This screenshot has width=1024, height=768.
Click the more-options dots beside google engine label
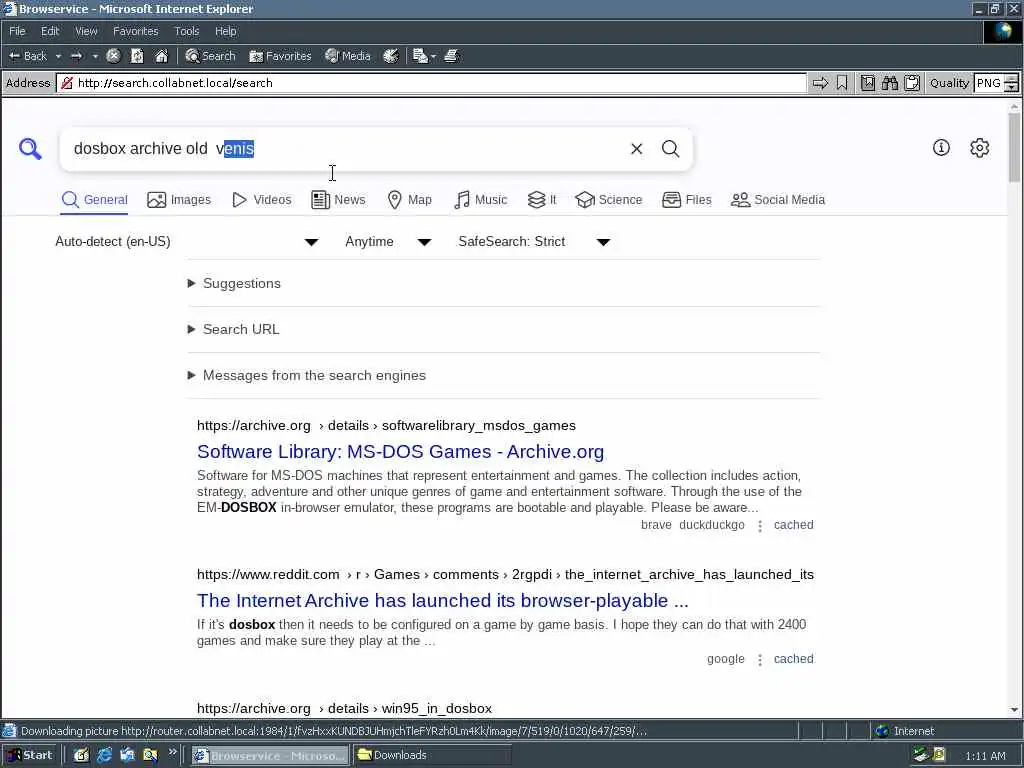coord(760,660)
